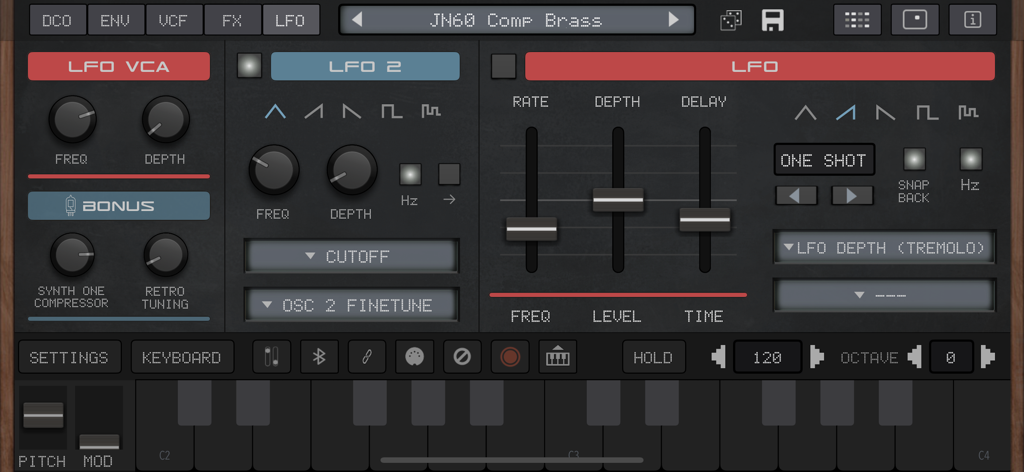Select previous LFO mode with left arrow under ONE SHOT
1024x472 pixels.
coord(796,196)
